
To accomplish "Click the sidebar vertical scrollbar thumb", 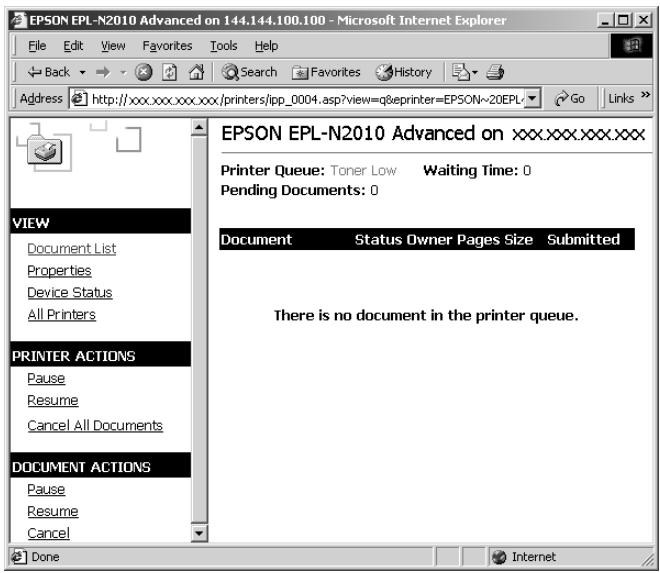I will (199, 329).
